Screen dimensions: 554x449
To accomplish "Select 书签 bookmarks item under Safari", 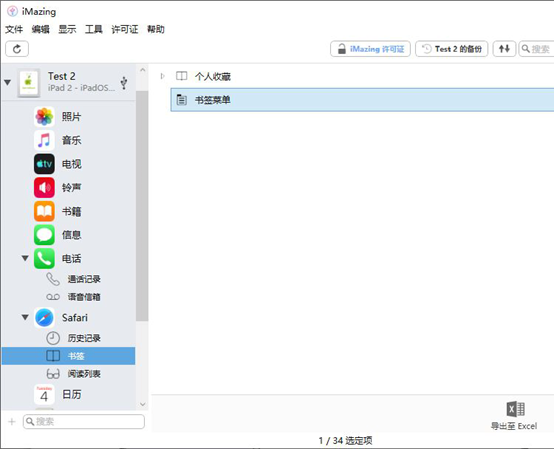I will tap(69, 356).
